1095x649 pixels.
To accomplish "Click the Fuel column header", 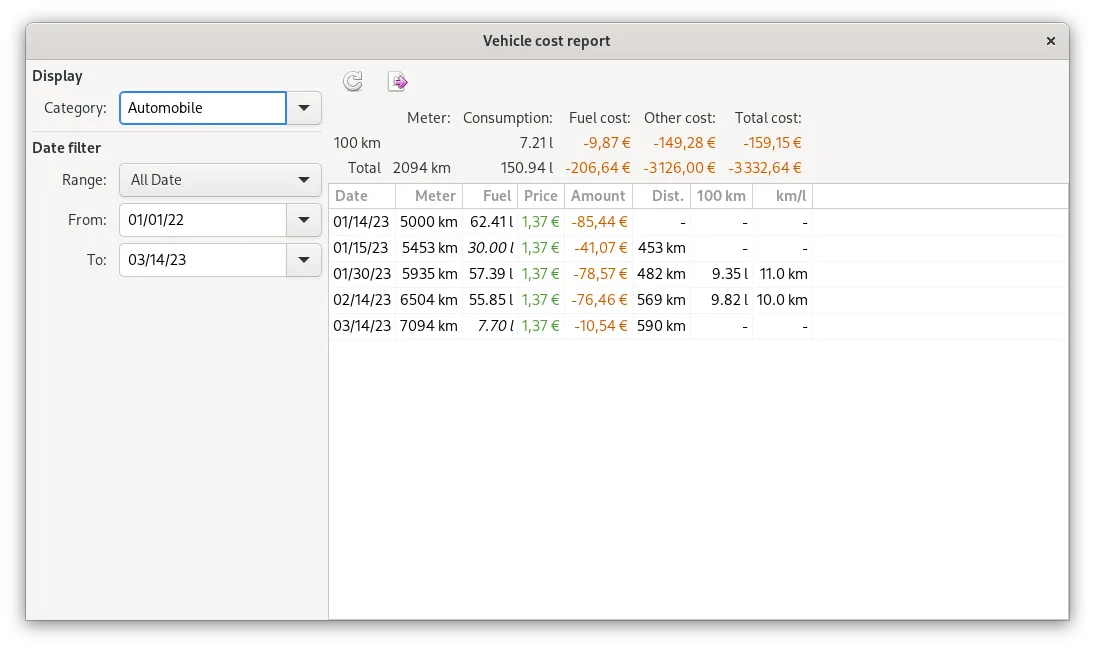I will pos(490,196).
